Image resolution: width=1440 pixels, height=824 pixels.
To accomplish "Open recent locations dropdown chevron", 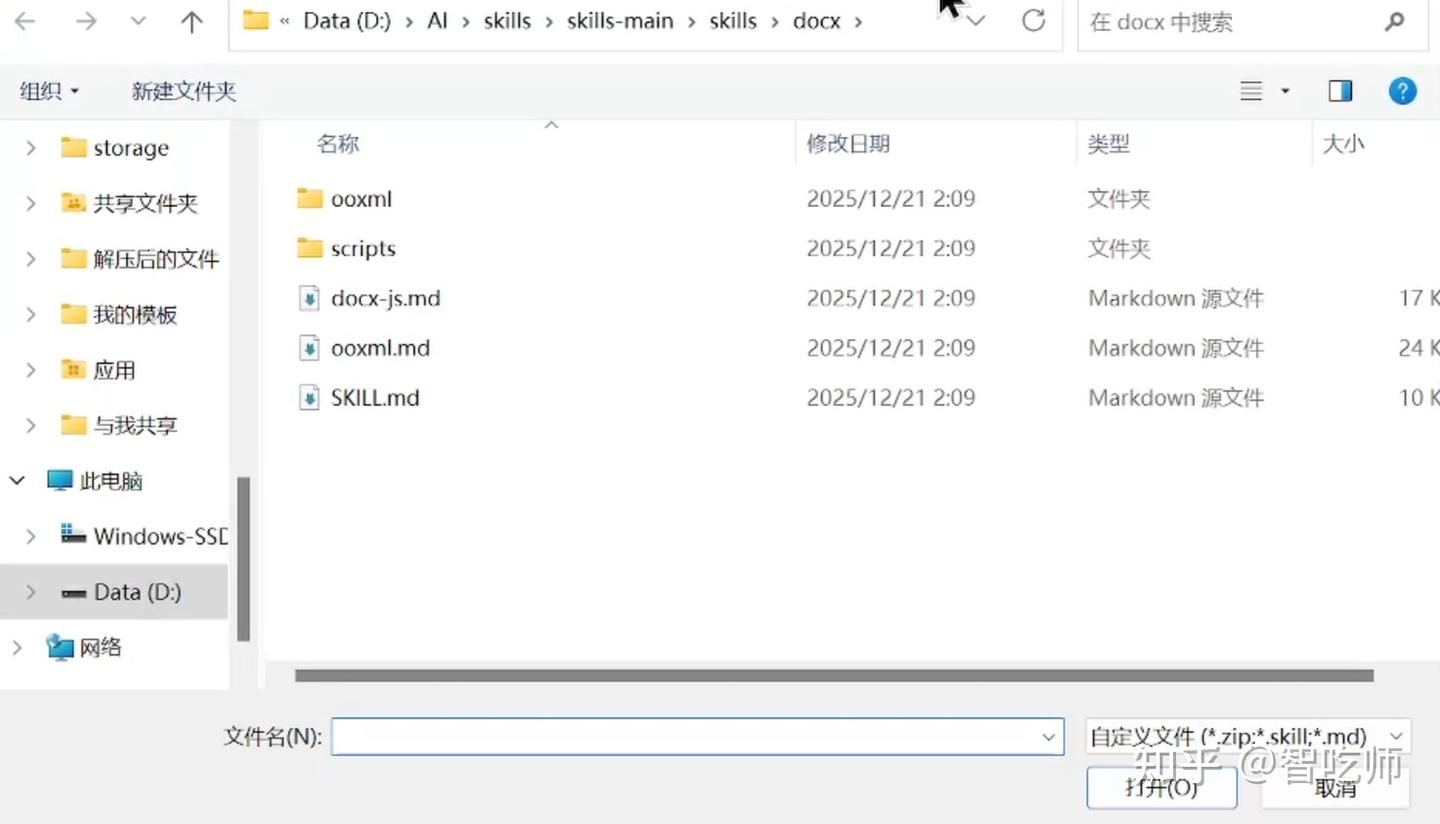I will (x=139, y=21).
